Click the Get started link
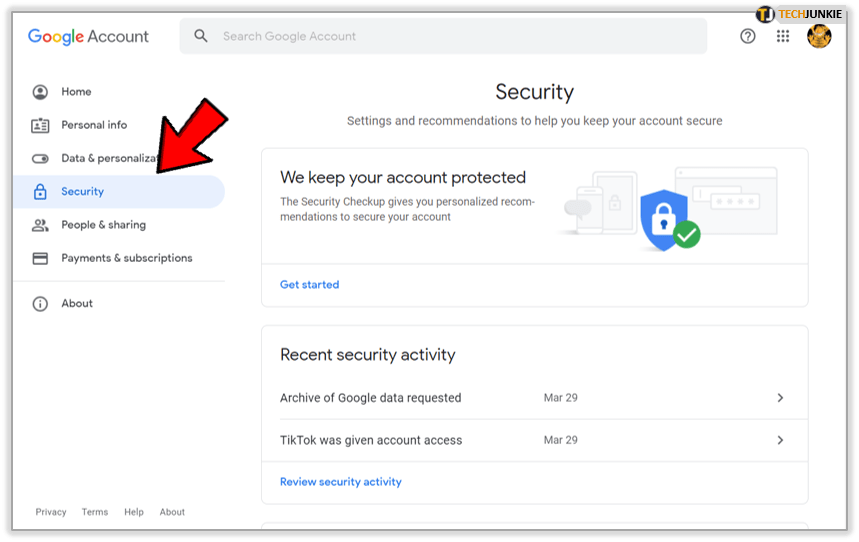Image resolution: width=859 pixels, height=542 pixels. click(309, 285)
